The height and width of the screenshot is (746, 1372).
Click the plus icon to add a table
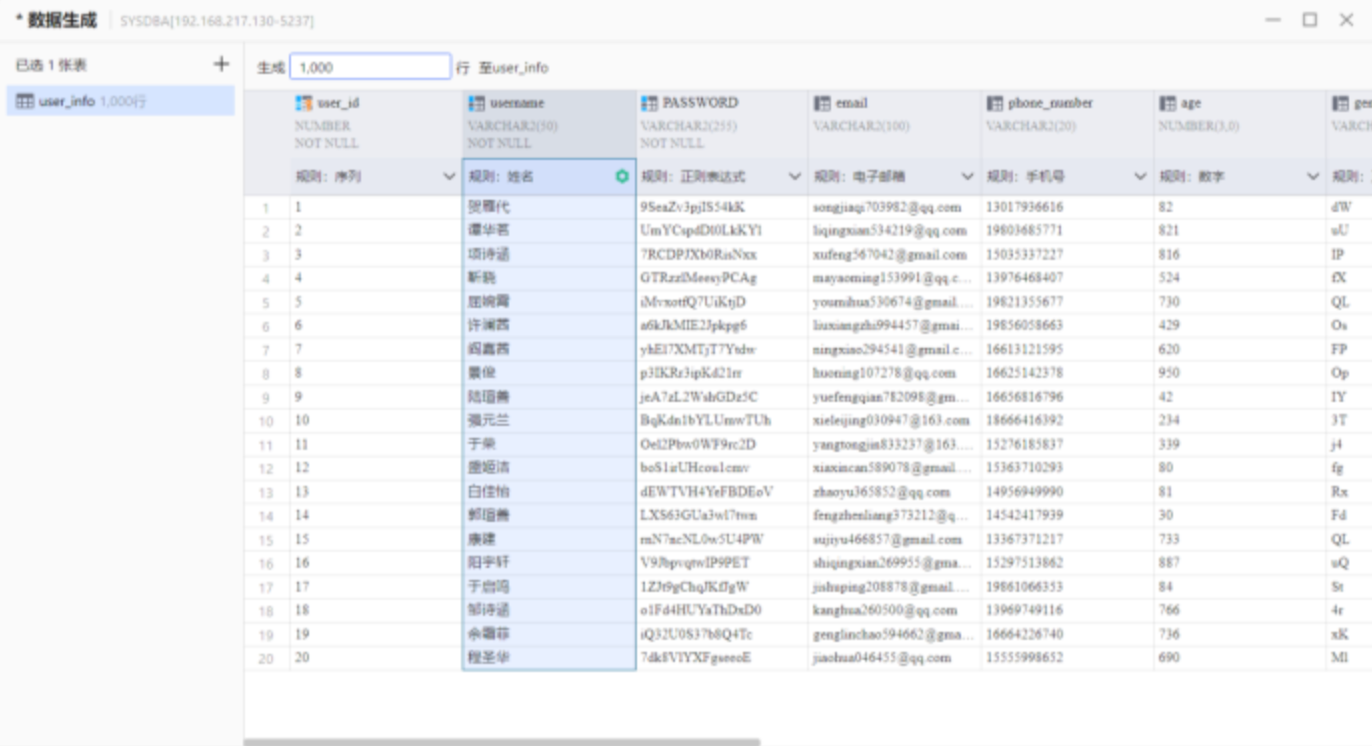221,65
